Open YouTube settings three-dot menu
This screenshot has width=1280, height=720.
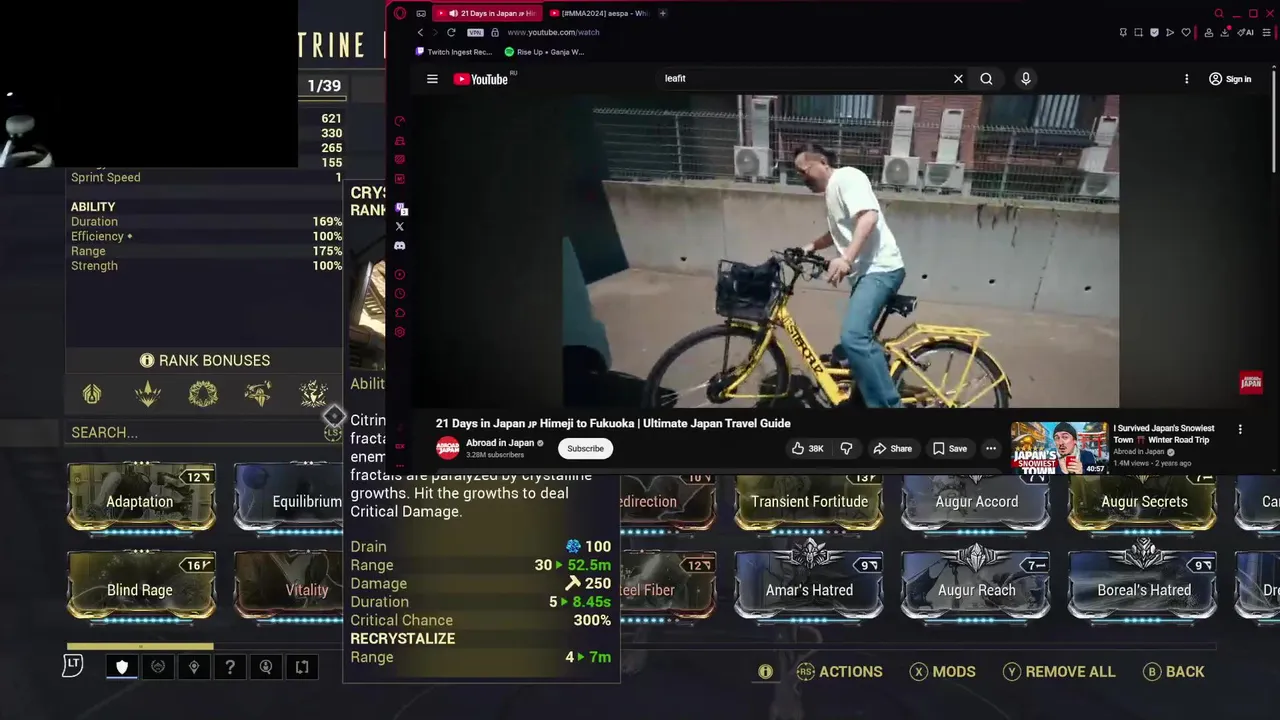point(1186,79)
